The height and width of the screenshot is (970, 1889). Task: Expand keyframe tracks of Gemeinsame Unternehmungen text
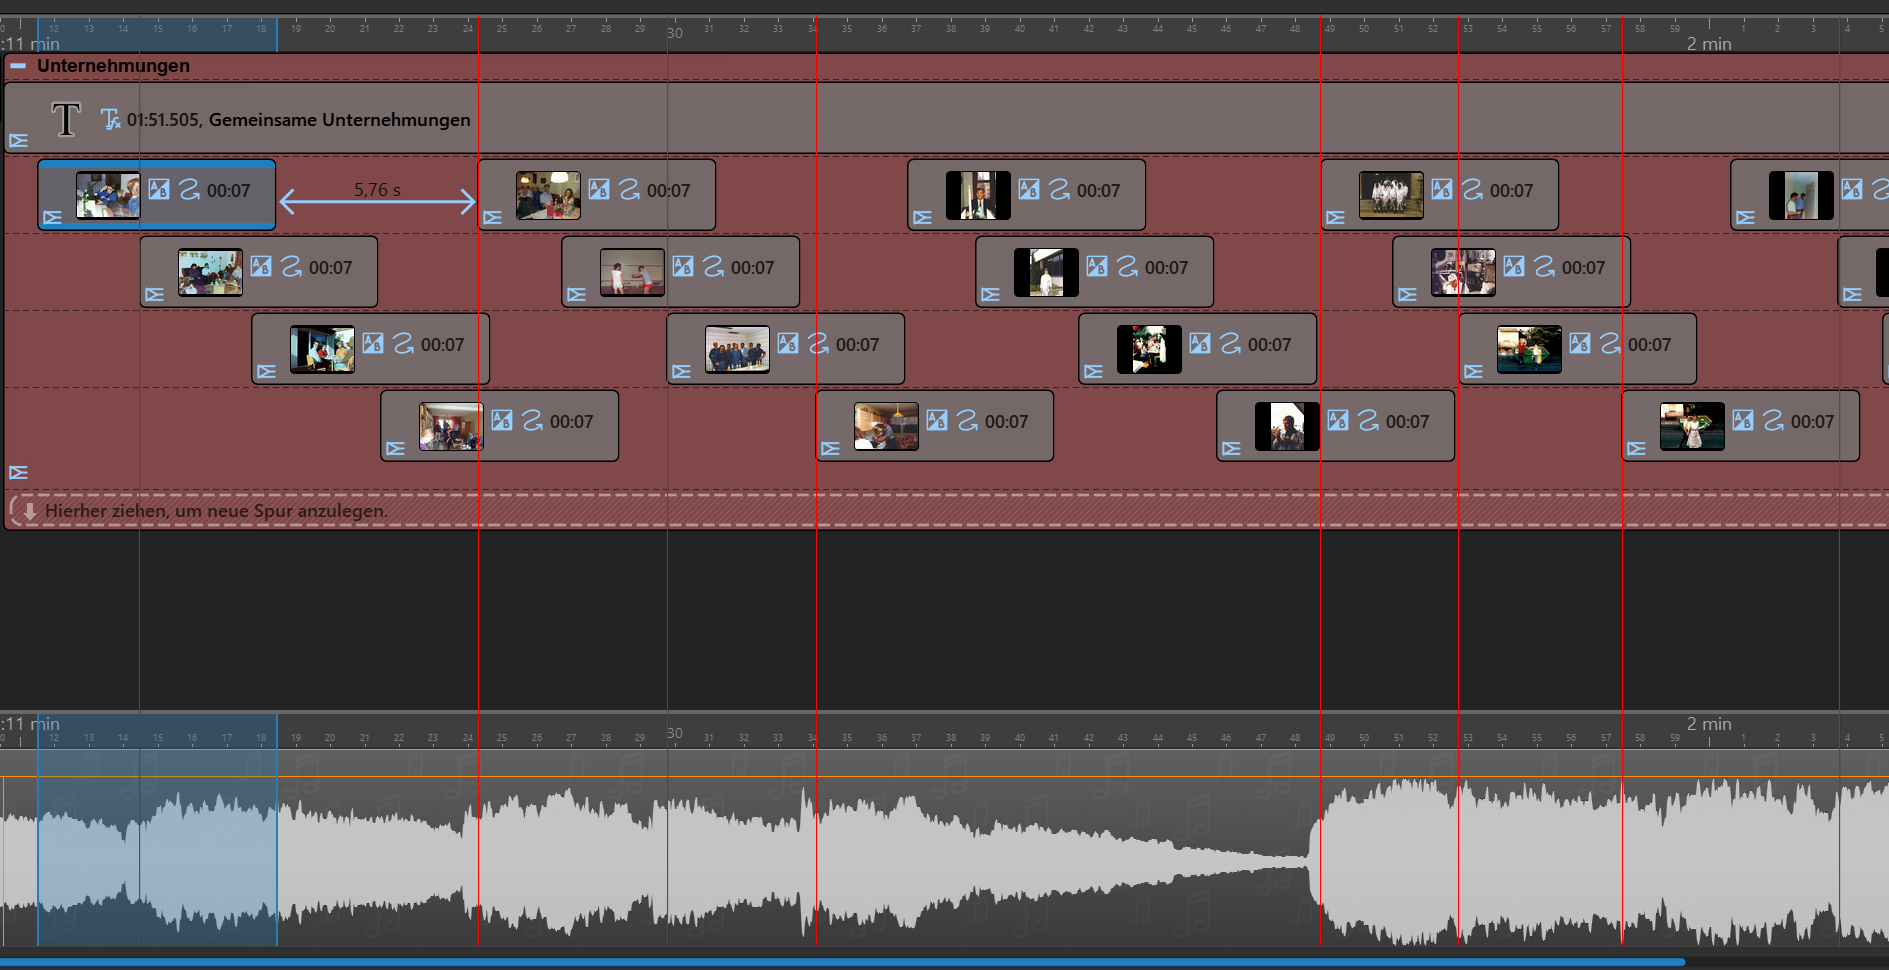point(19,141)
